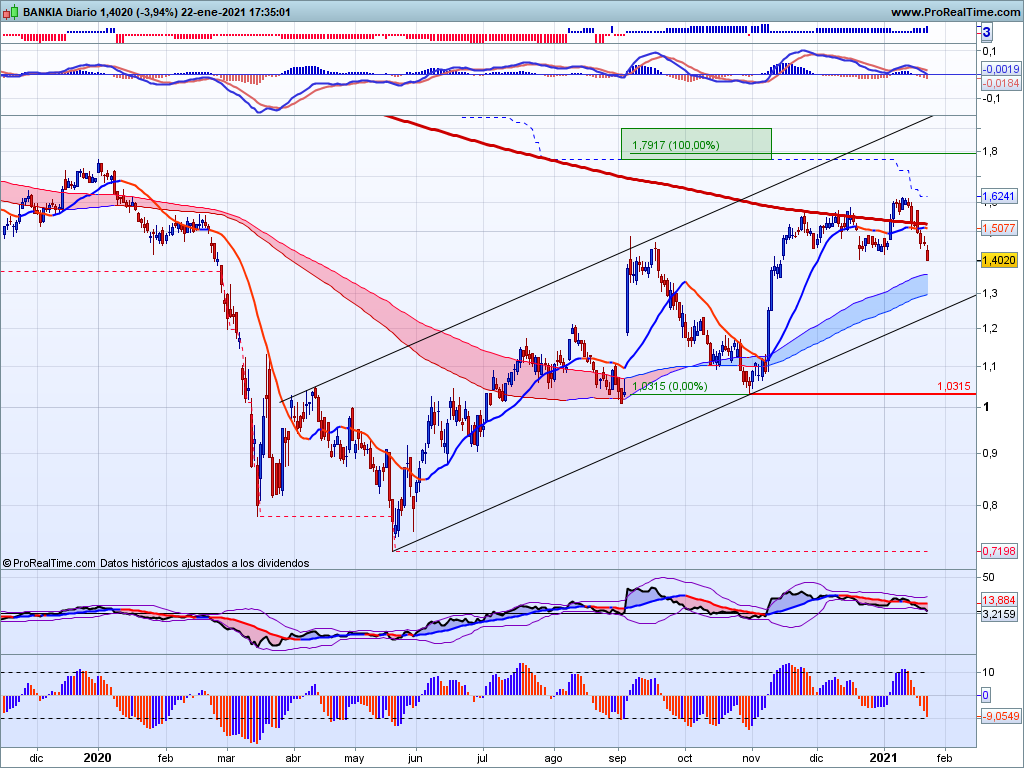Click the 3,2159 indicator value label
This screenshot has width=1024, height=768.
click(x=999, y=614)
